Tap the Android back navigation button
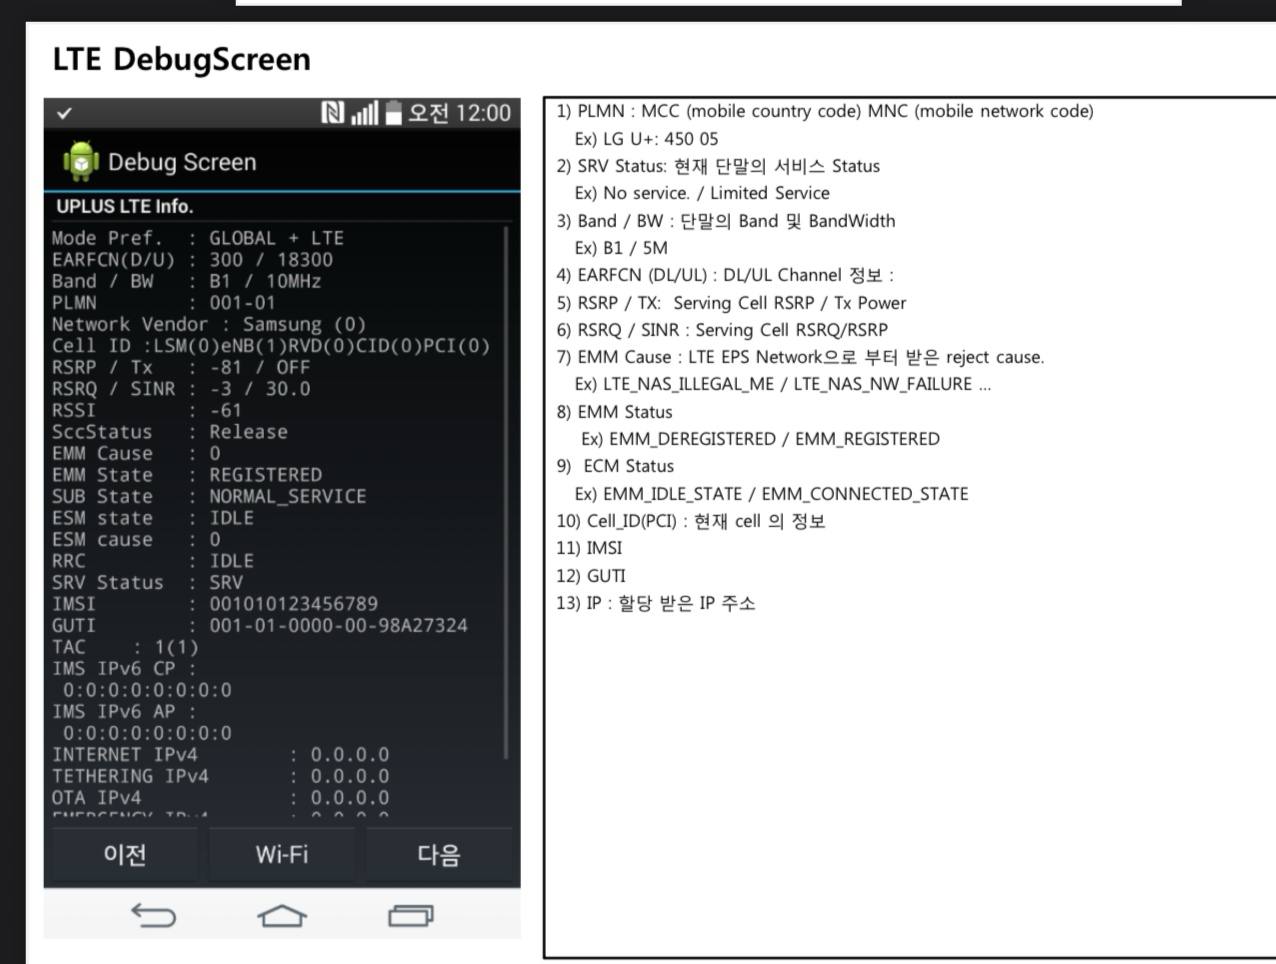Screen dimensions: 1276x964 point(153,914)
